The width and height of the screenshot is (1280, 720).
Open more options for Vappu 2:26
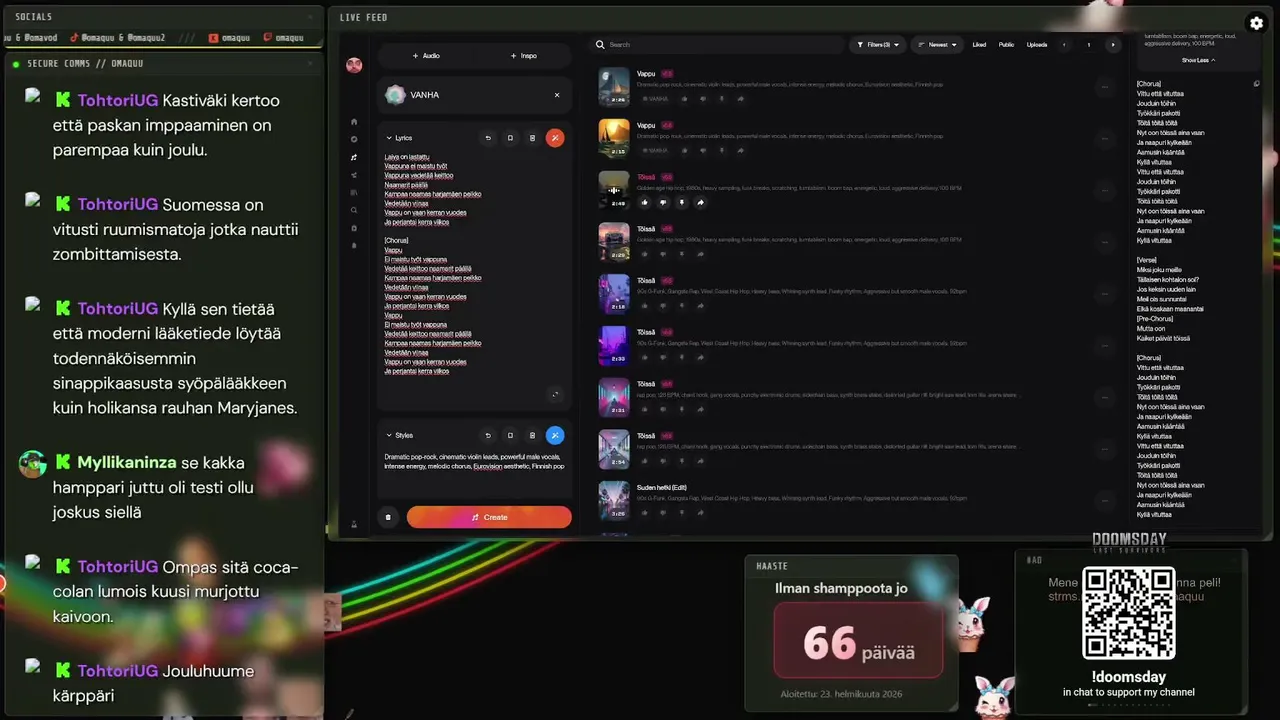1104,87
